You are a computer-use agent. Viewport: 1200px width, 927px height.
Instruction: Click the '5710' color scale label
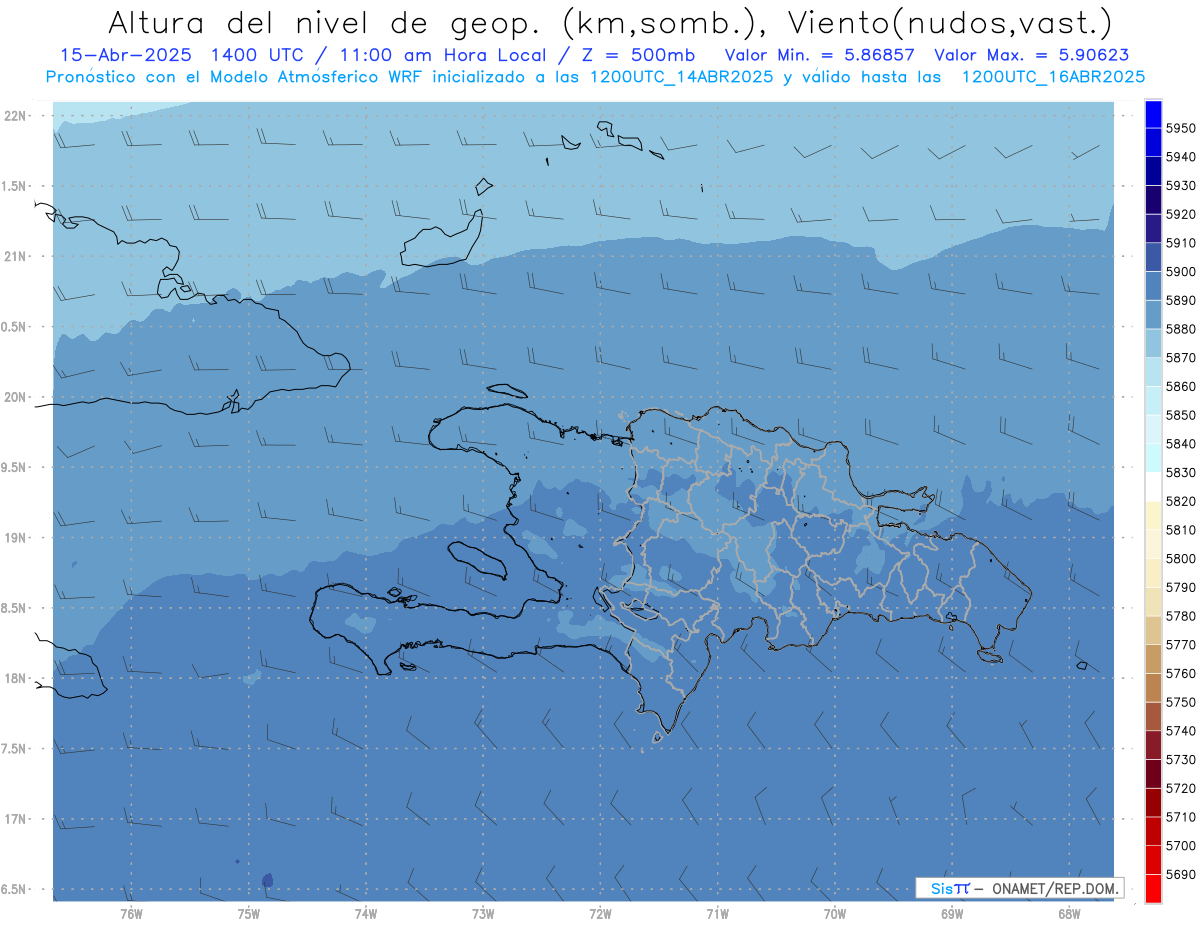[1181, 817]
